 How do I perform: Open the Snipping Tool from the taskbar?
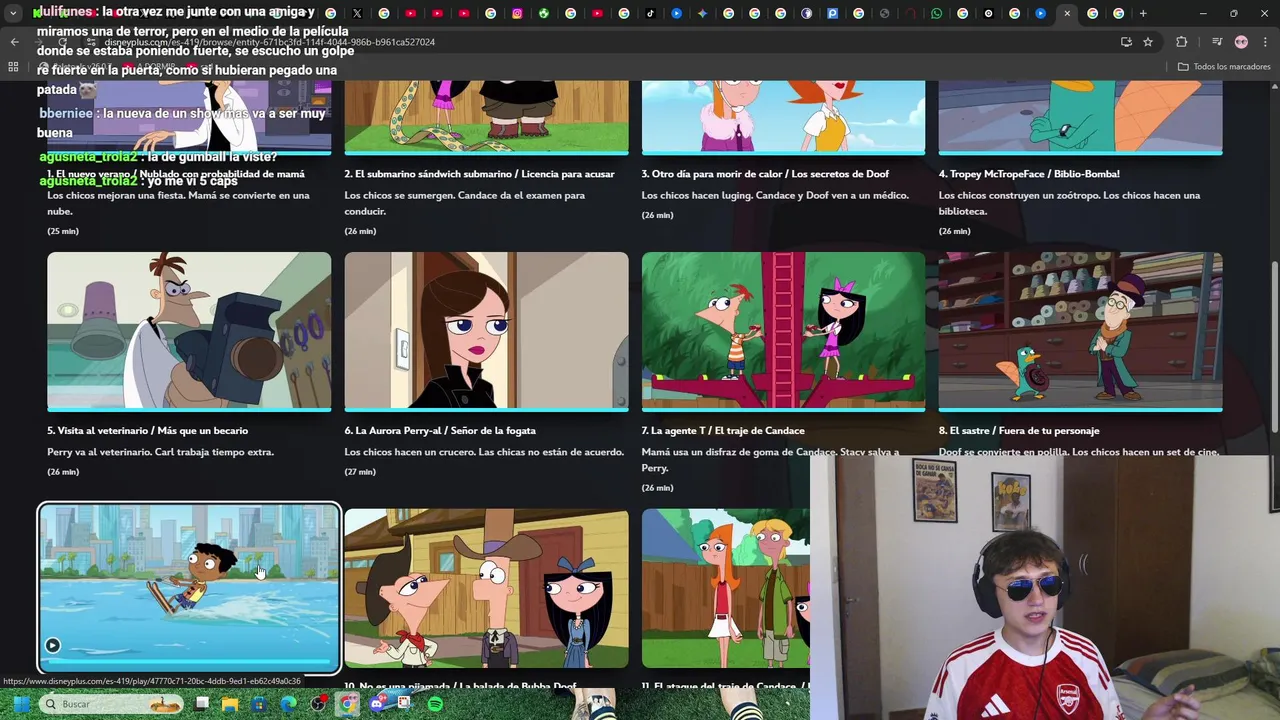point(404,703)
